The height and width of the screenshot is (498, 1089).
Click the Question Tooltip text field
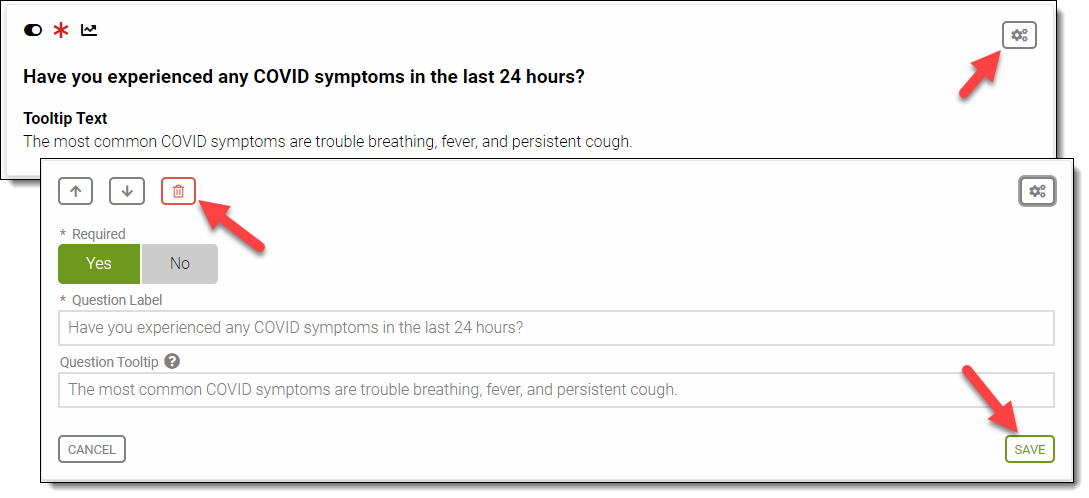[x=556, y=390]
